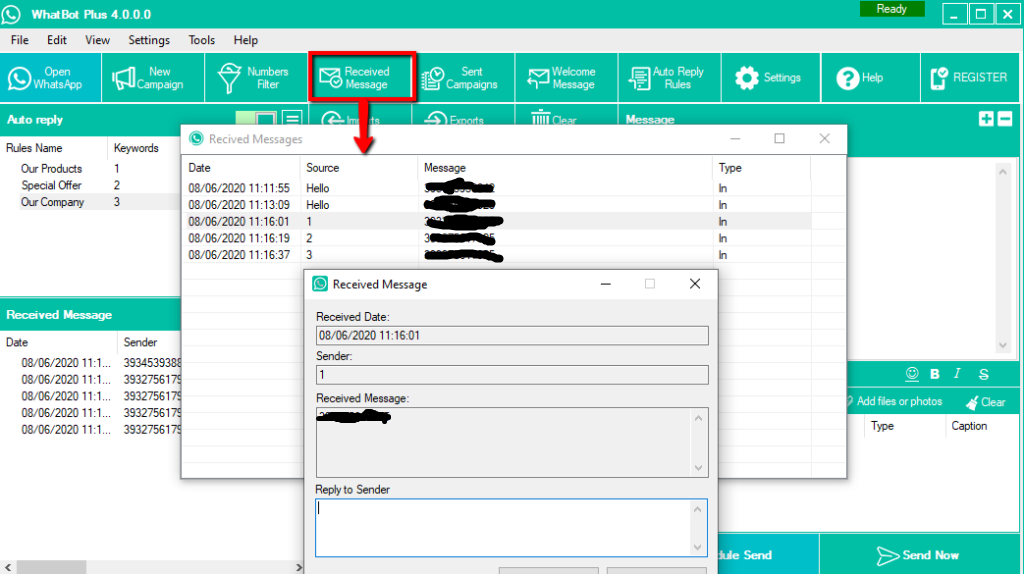The image size is (1024, 574).
Task: Click Clear next to Add files or photos
Action: pos(985,402)
